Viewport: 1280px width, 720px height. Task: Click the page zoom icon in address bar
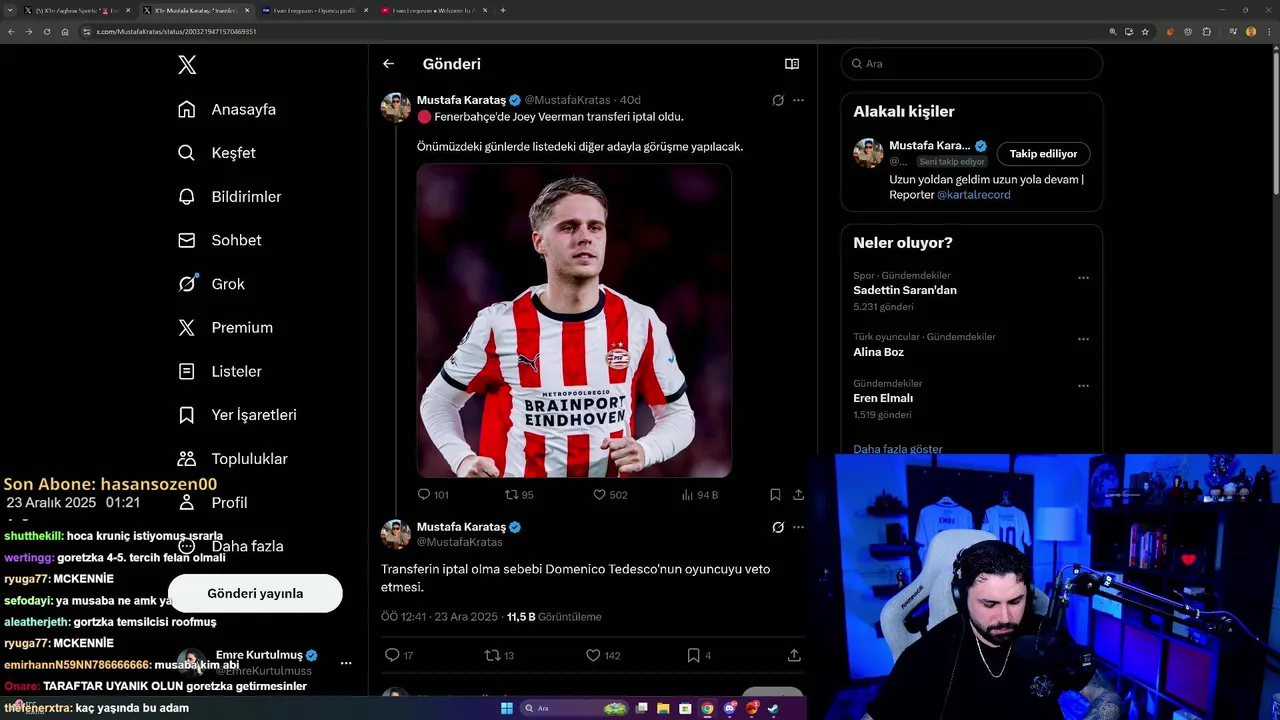tap(1113, 32)
